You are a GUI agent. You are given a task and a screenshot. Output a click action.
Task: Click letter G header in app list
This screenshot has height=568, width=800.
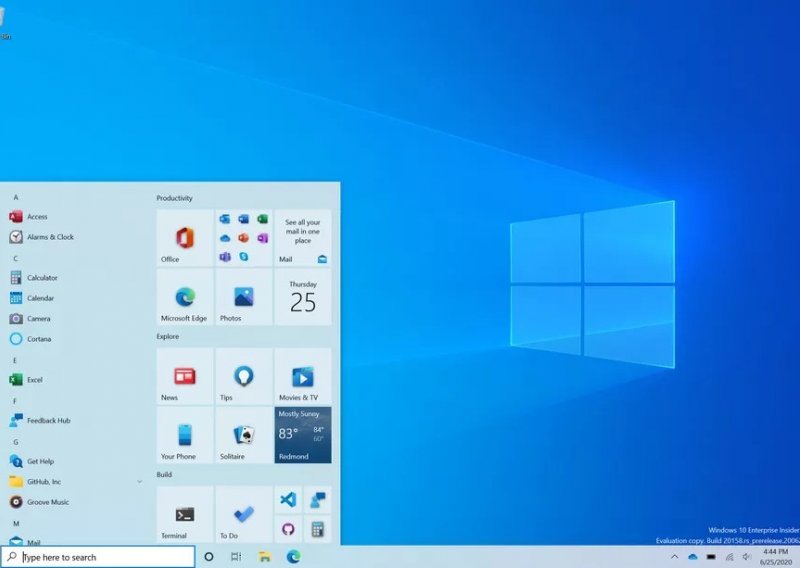click(16, 442)
